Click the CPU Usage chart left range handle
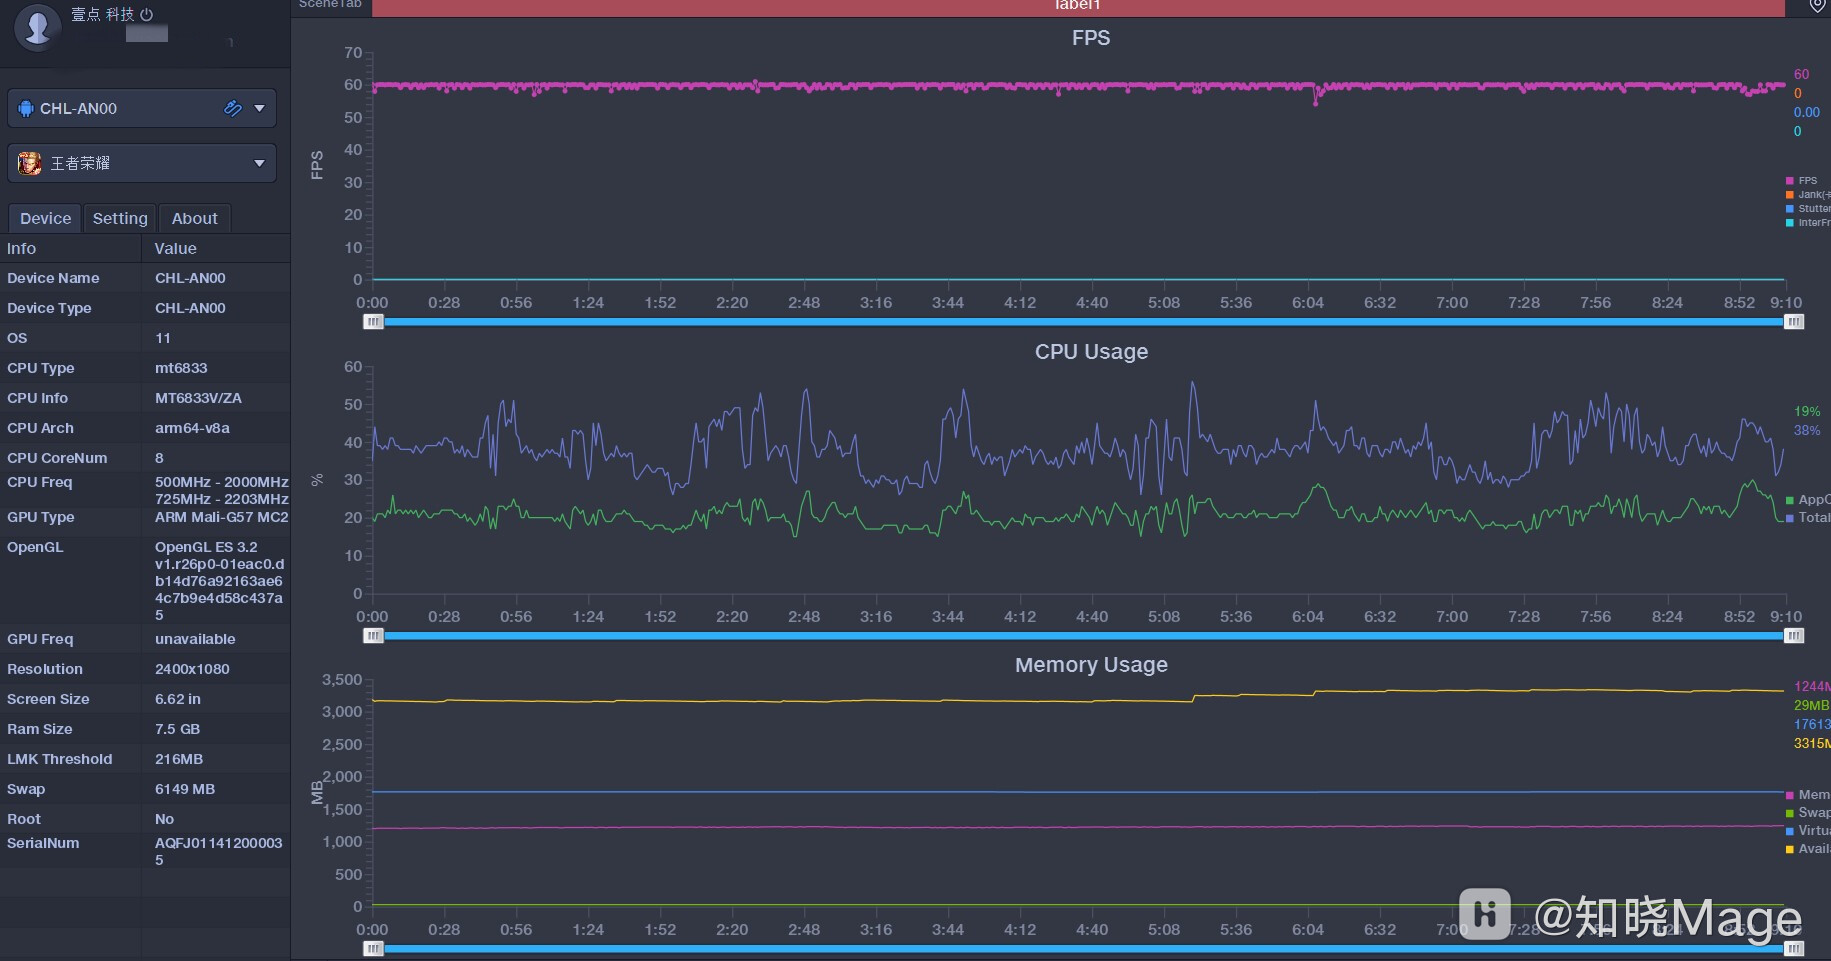This screenshot has height=961, width=1831. click(373, 636)
